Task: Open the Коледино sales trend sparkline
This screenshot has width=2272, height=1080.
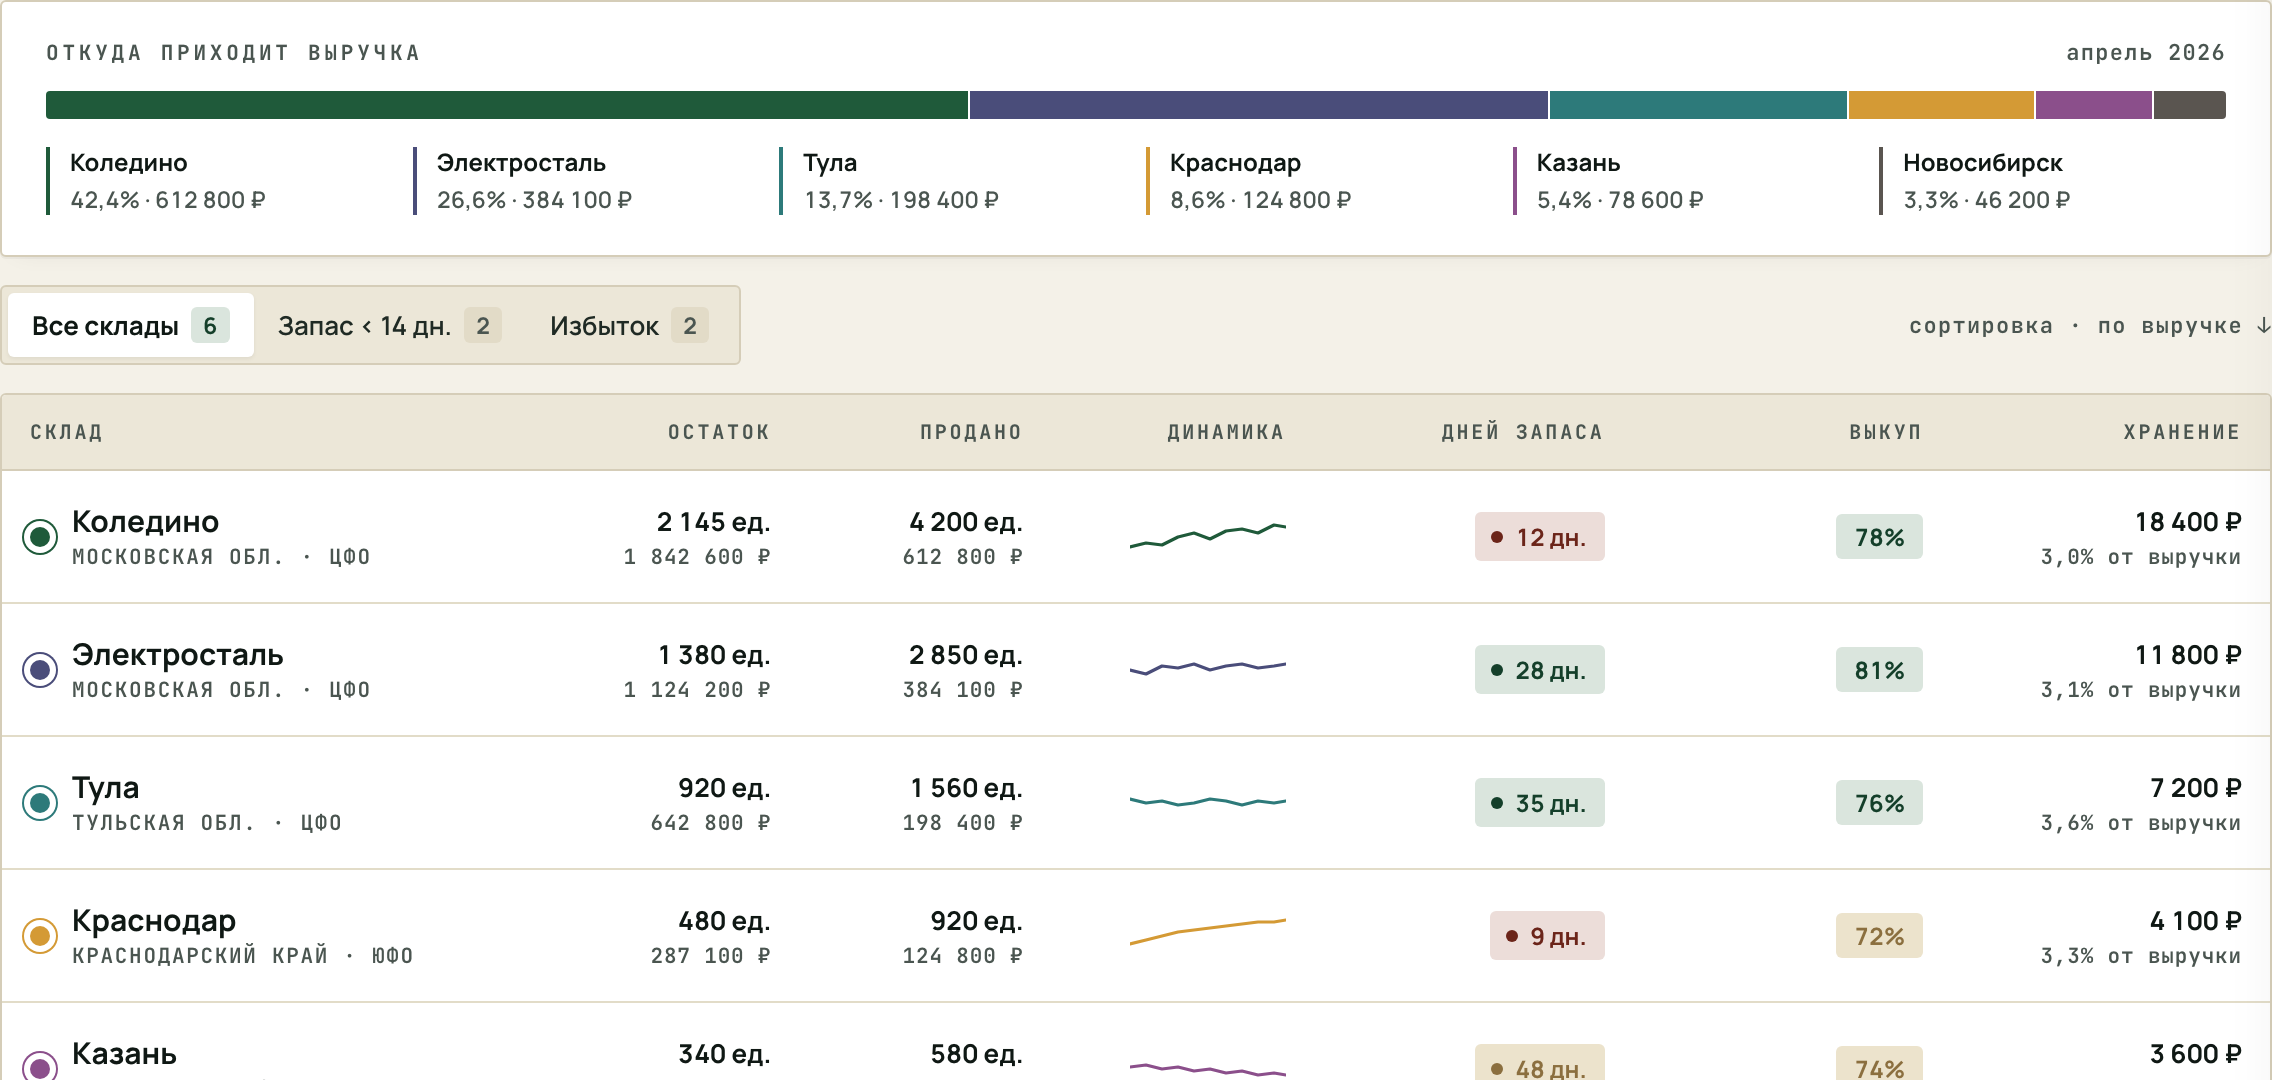Action: 1208,535
